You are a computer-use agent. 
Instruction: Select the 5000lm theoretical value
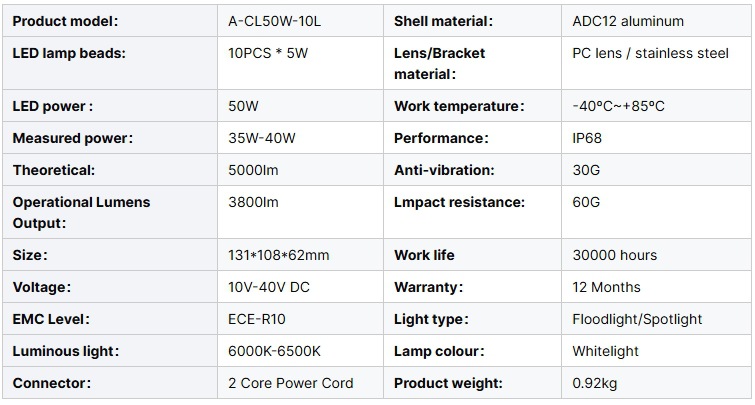(x=253, y=170)
